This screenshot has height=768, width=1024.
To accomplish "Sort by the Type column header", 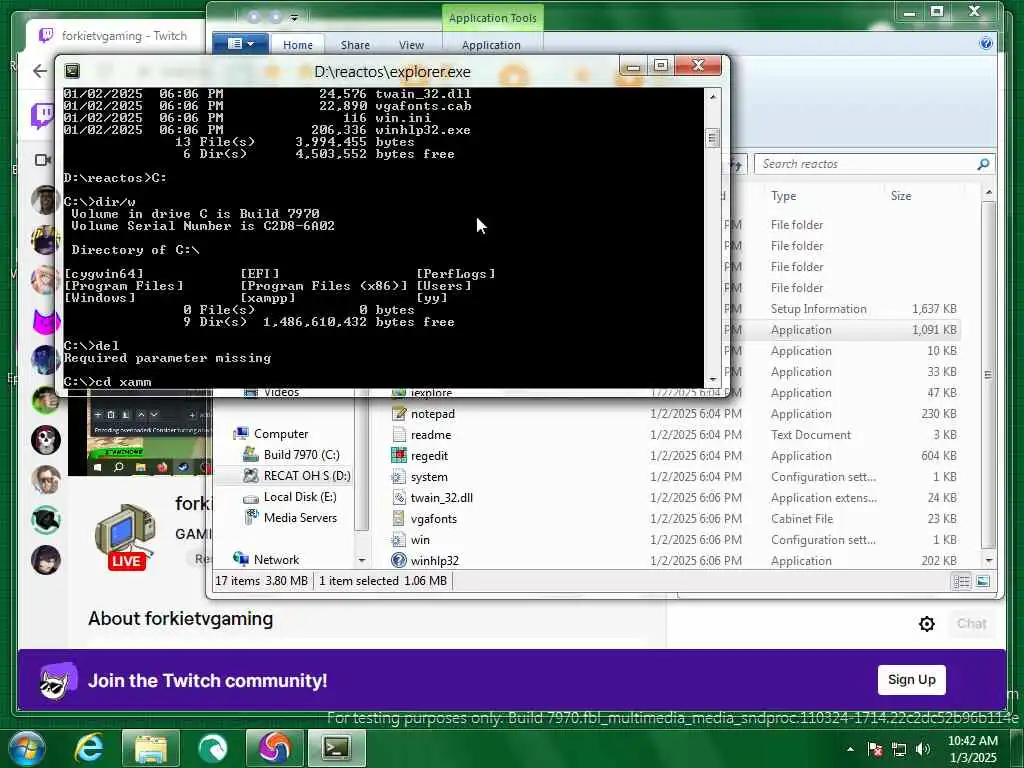I will (x=784, y=196).
